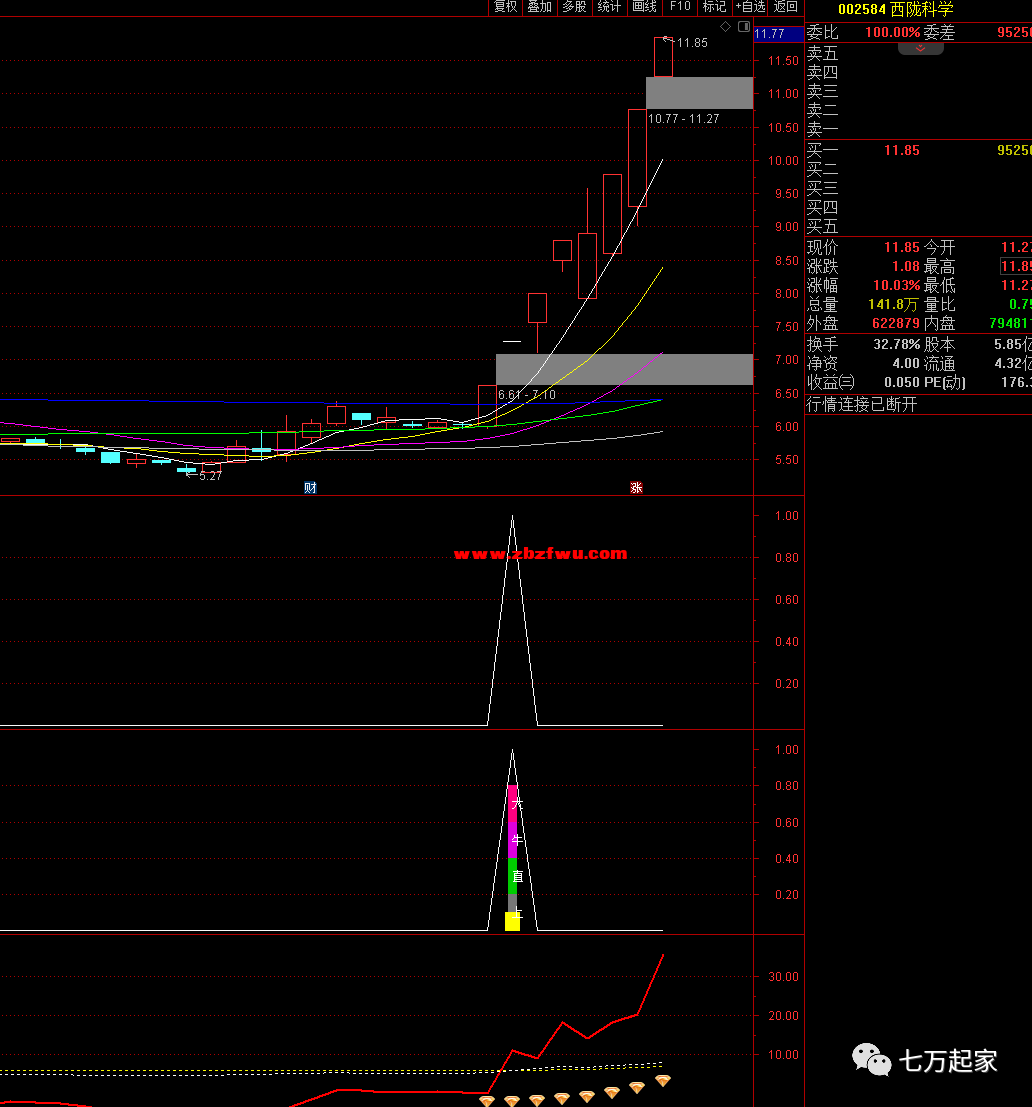Click the 002584 西陇科学 stock title
The width and height of the screenshot is (1032, 1107).
(x=895, y=9)
